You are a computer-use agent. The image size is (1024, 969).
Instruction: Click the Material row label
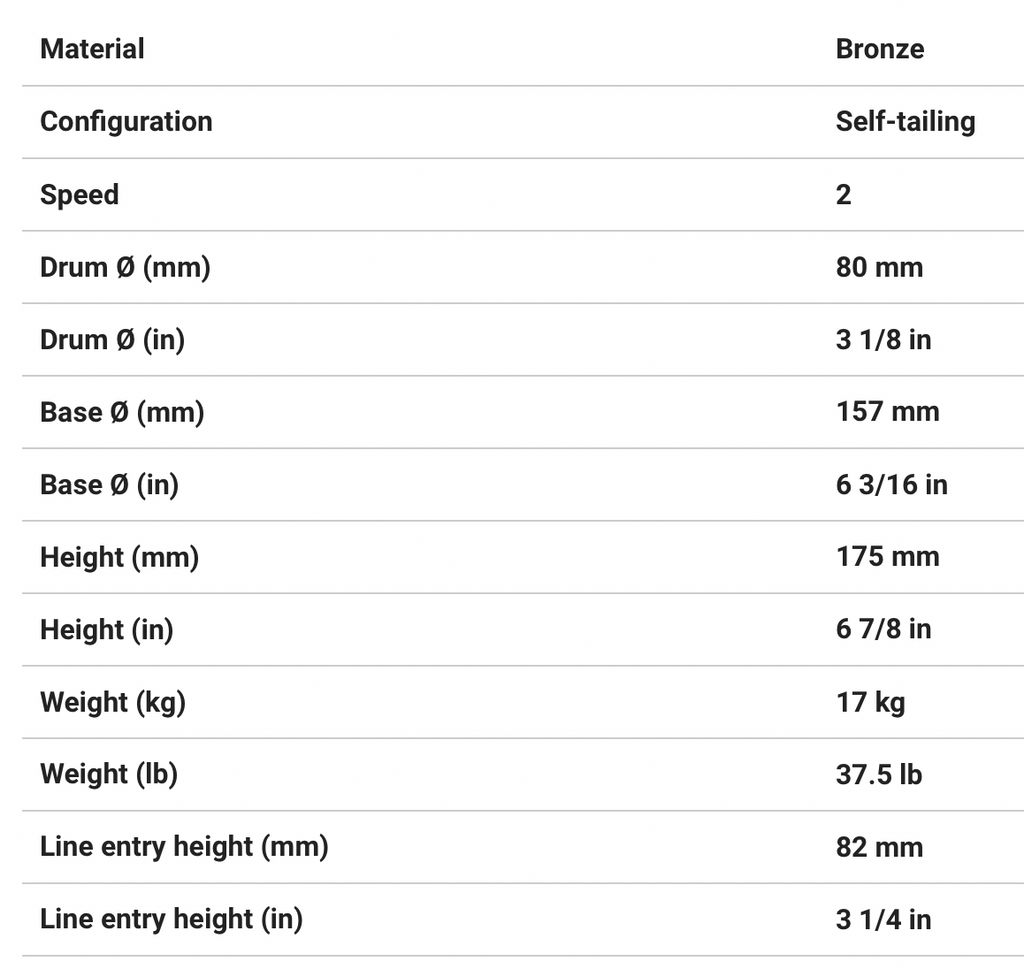[92, 49]
